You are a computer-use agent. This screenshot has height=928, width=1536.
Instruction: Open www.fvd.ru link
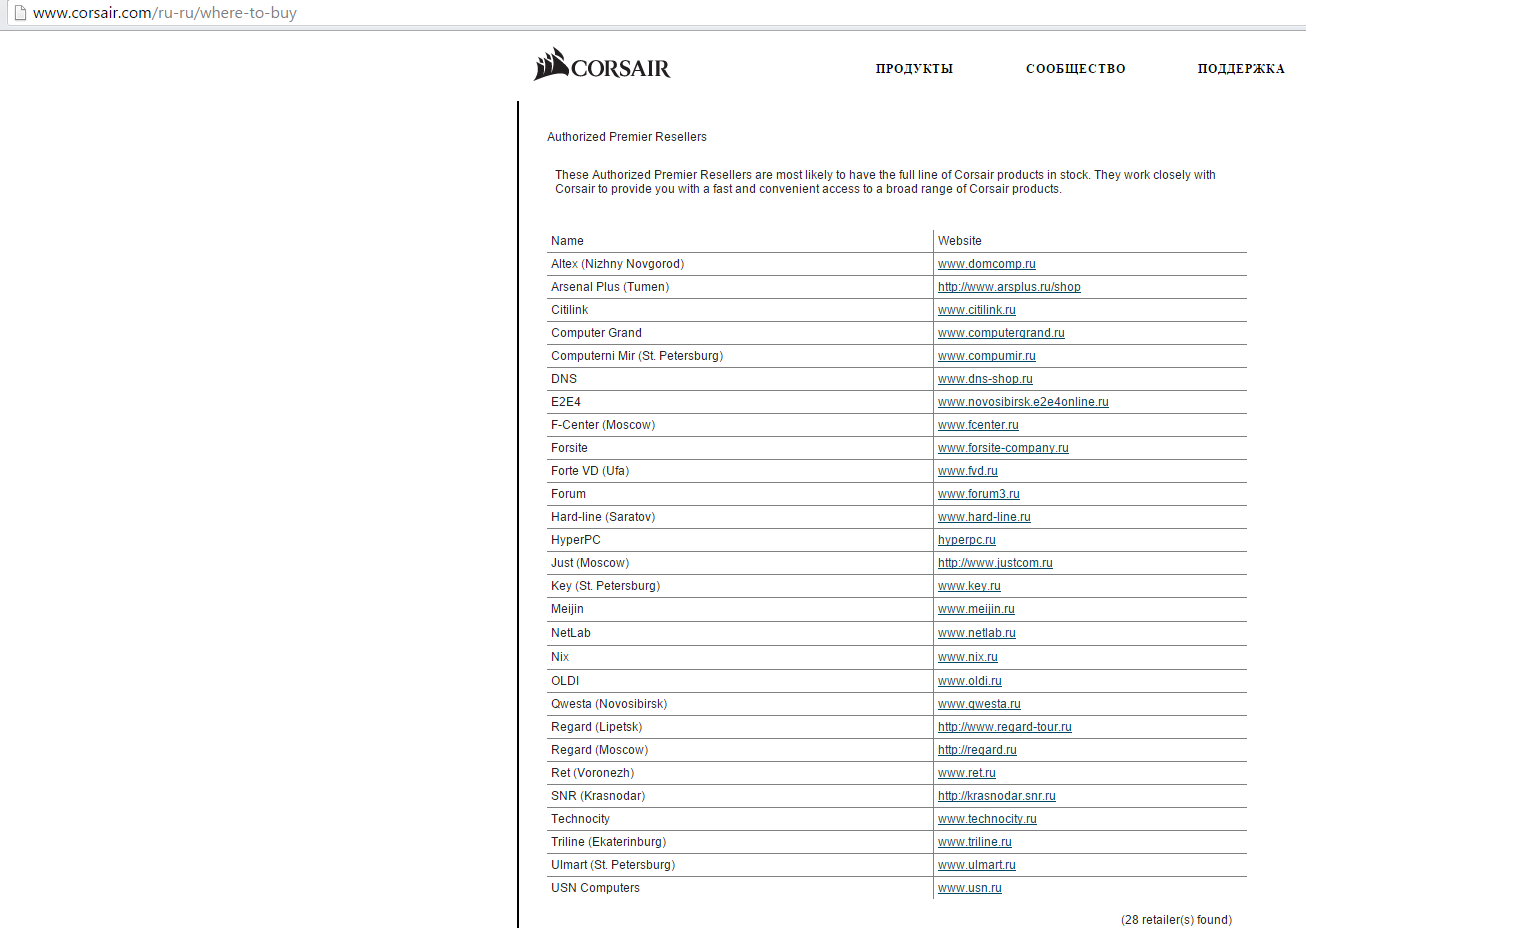pyautogui.click(x=968, y=471)
